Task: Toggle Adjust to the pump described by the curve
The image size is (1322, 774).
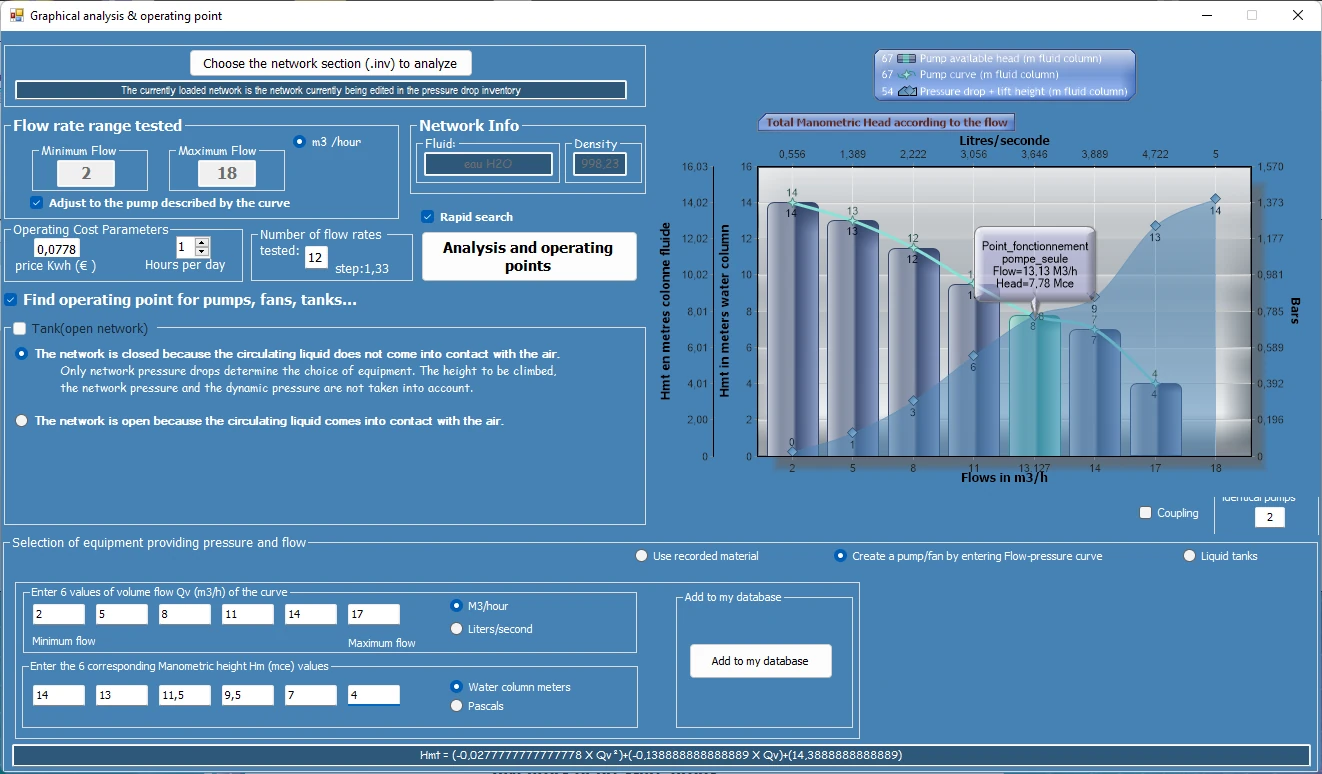Action: [37, 203]
